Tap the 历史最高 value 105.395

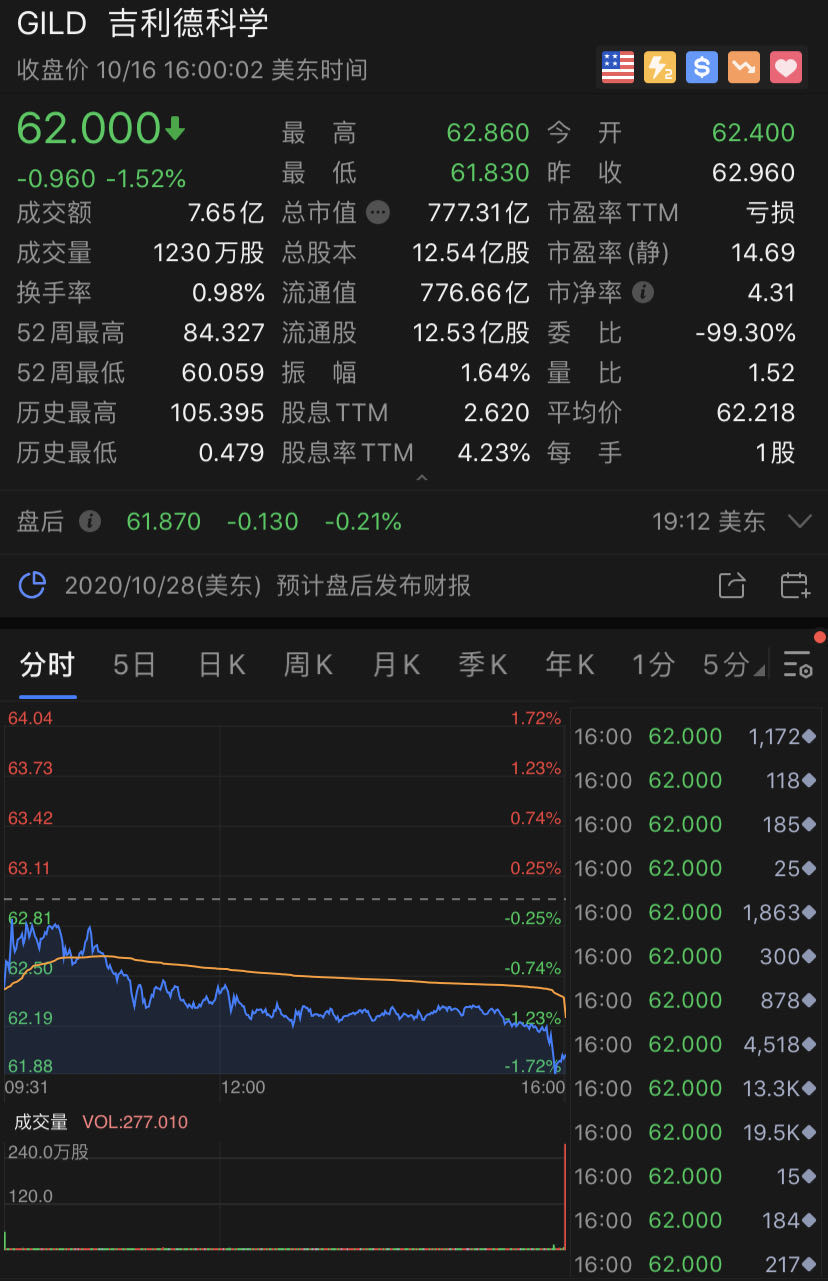click(x=217, y=413)
